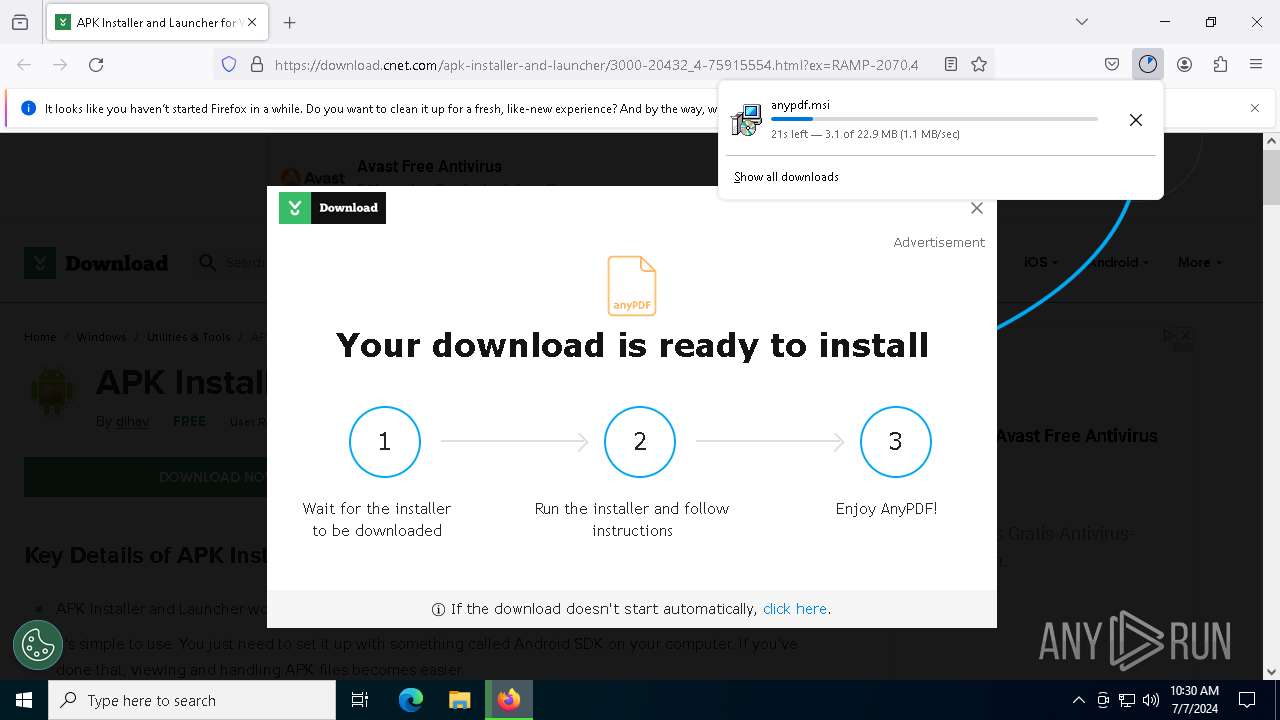
Task: Toggle the Downloads panel toolbar button
Action: click(1148, 64)
